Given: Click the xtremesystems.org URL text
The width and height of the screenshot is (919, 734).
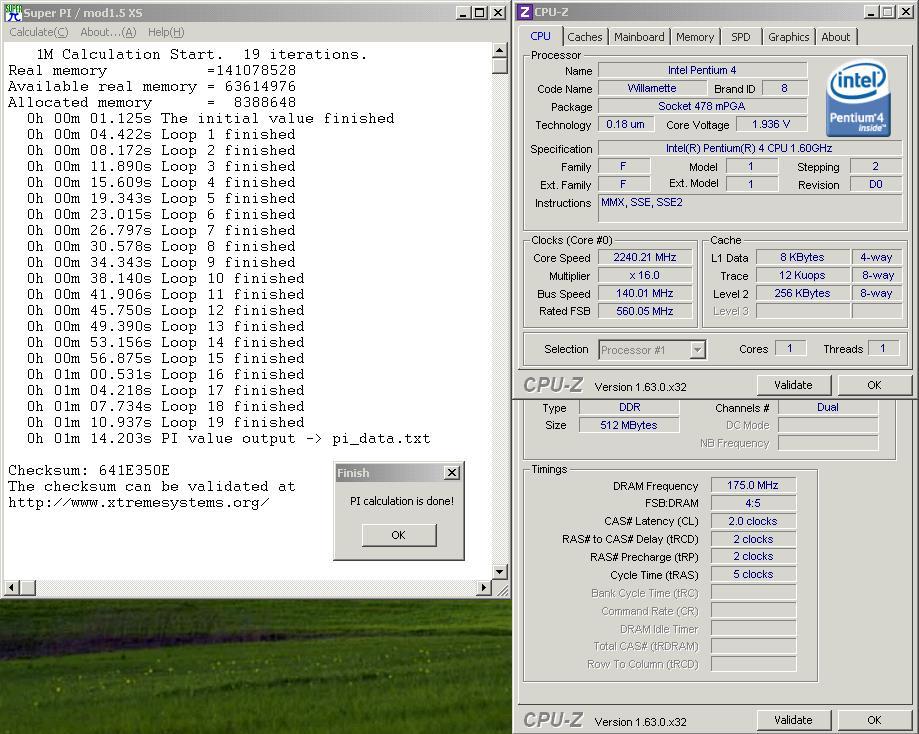Looking at the screenshot, I should tap(139, 502).
